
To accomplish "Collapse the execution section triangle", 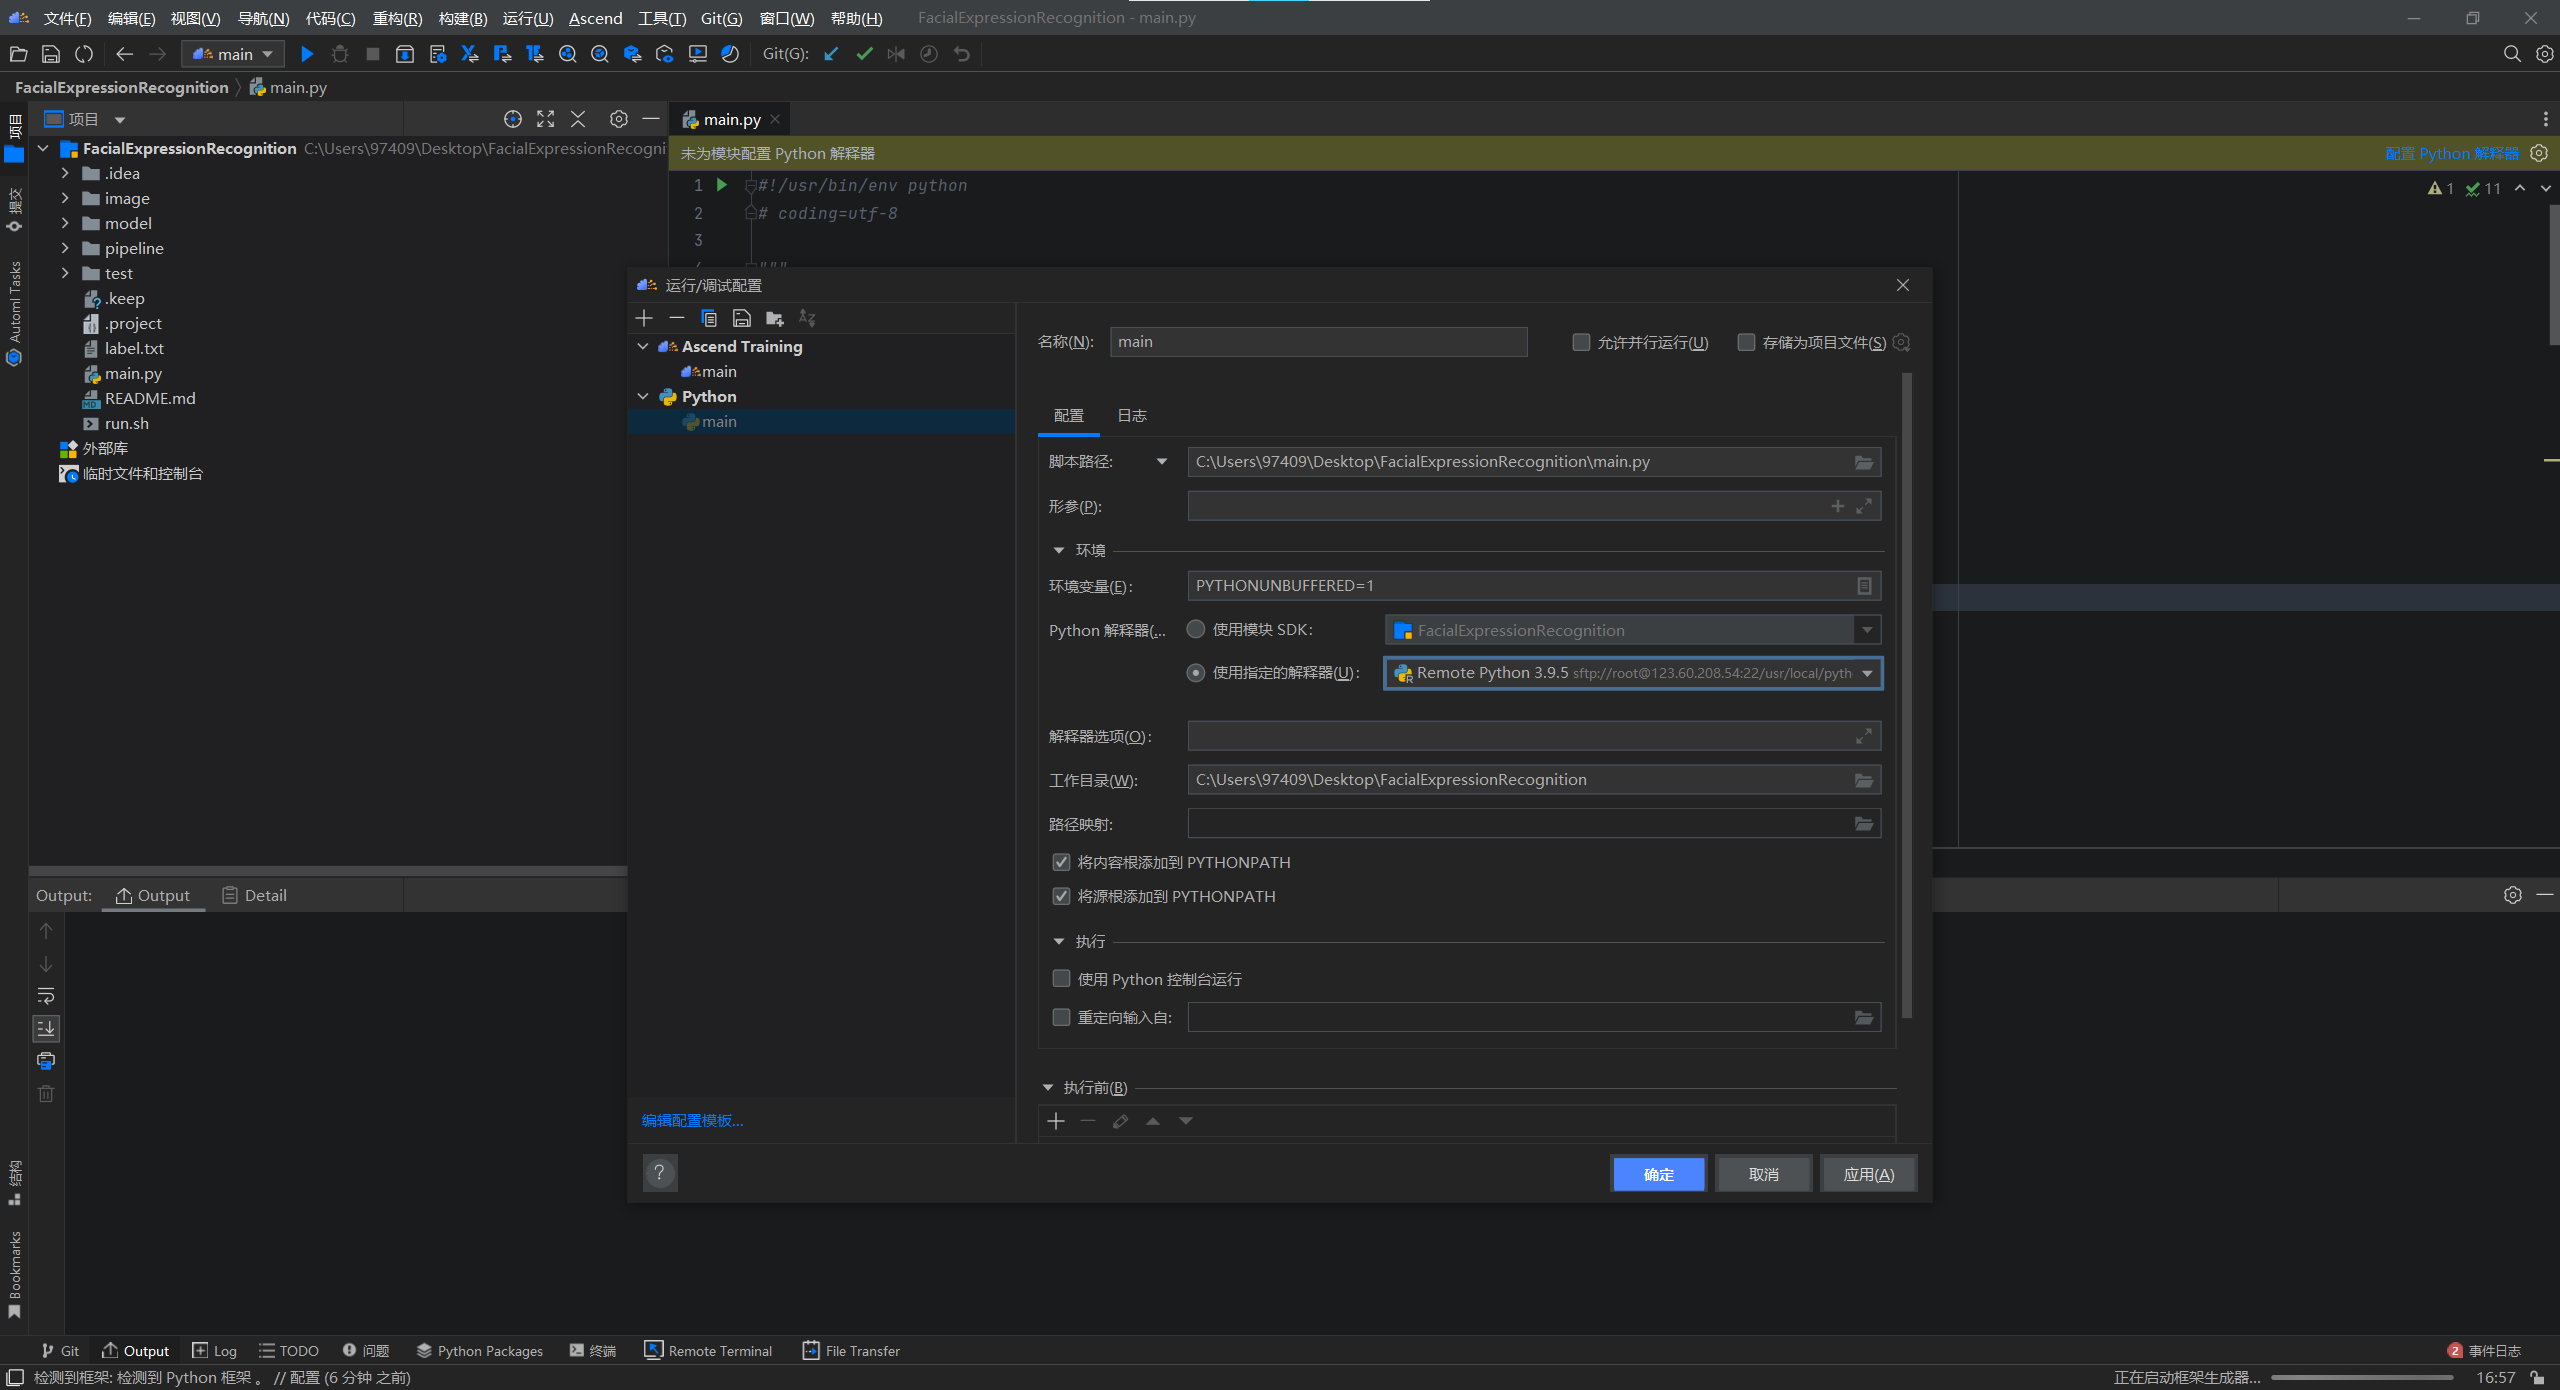I will 1059,941.
